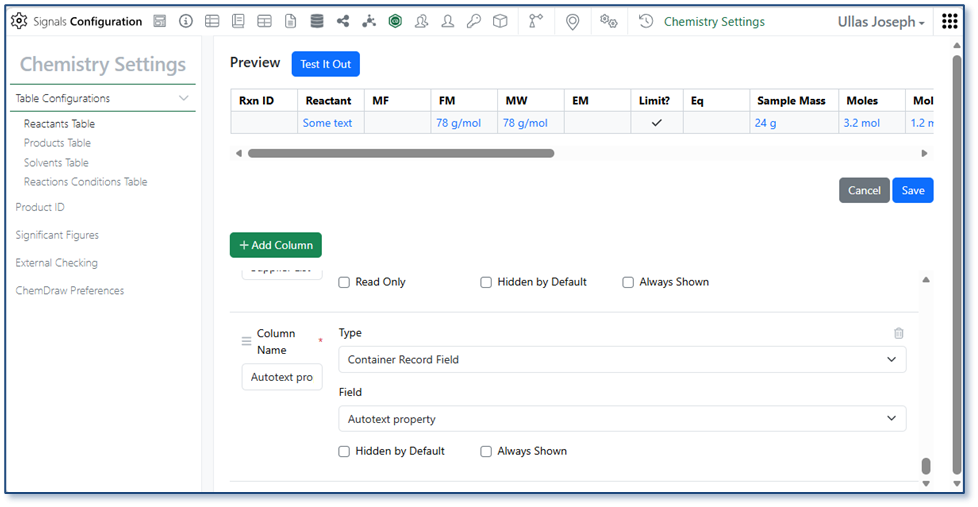Click the Add Column button

pos(276,245)
